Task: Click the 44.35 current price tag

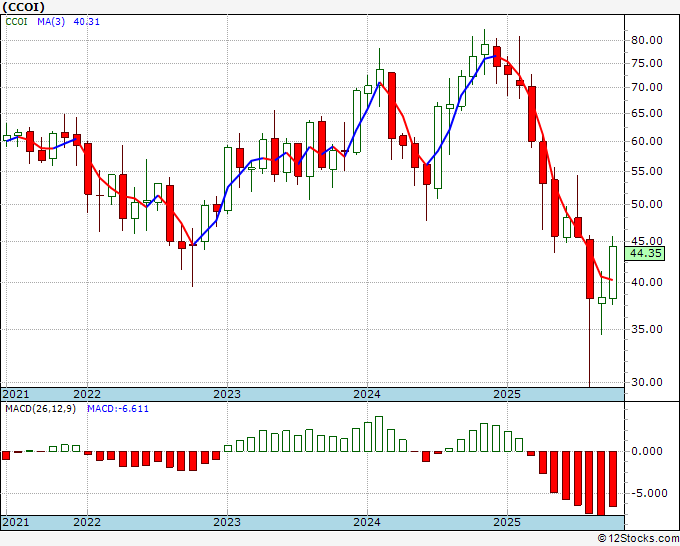Action: (645, 253)
